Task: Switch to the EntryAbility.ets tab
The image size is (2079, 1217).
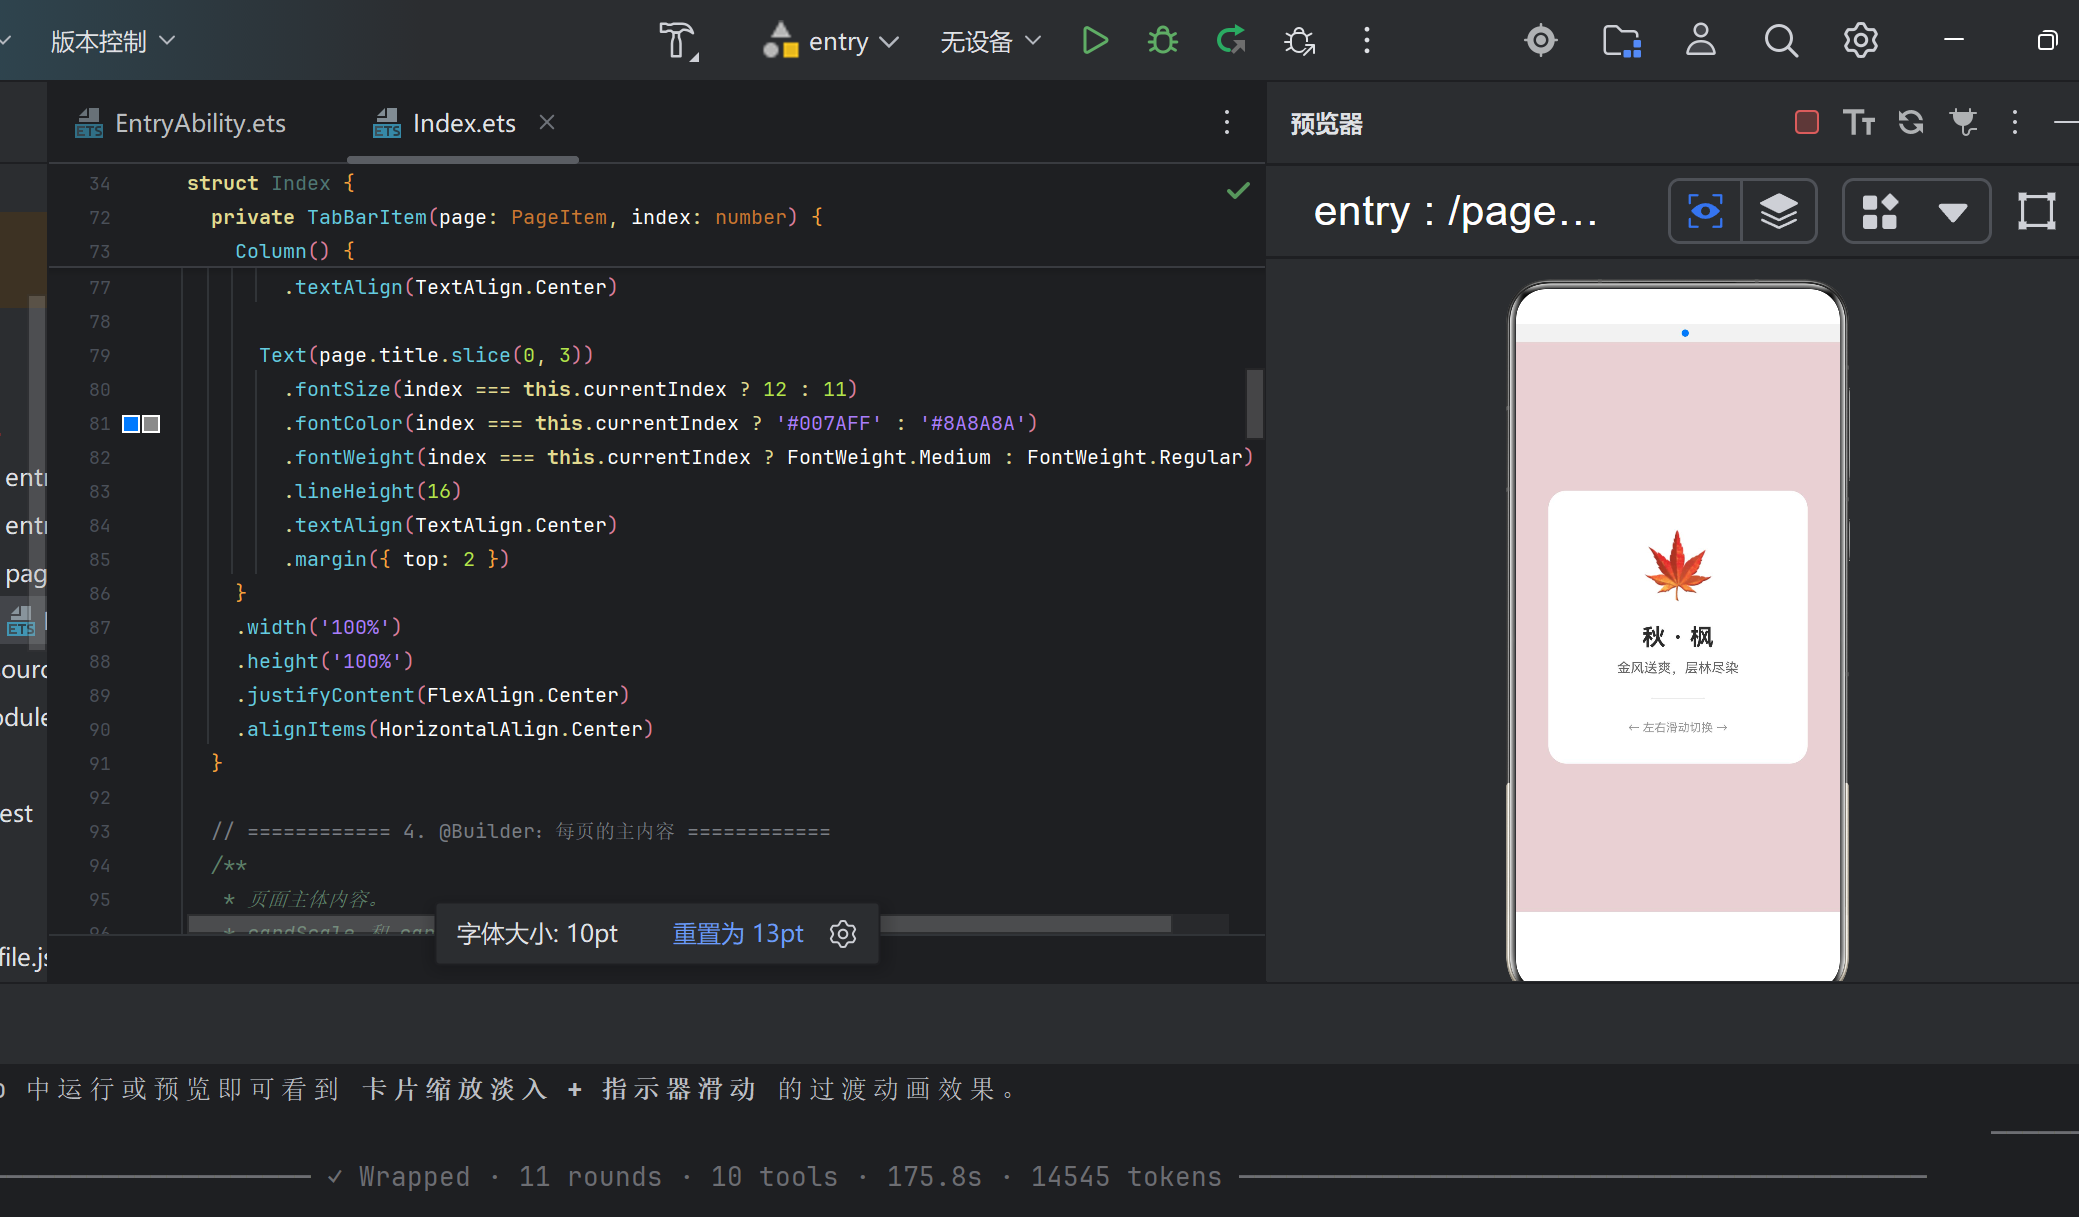Action: coord(182,123)
